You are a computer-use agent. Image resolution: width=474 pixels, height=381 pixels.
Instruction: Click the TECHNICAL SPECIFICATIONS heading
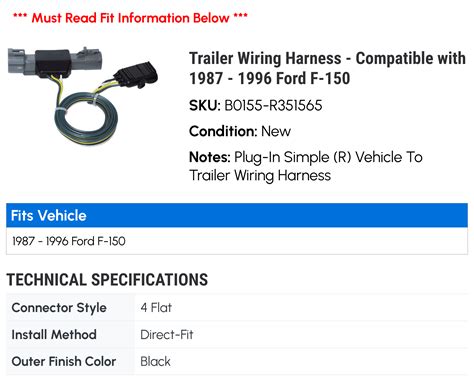click(x=107, y=279)
